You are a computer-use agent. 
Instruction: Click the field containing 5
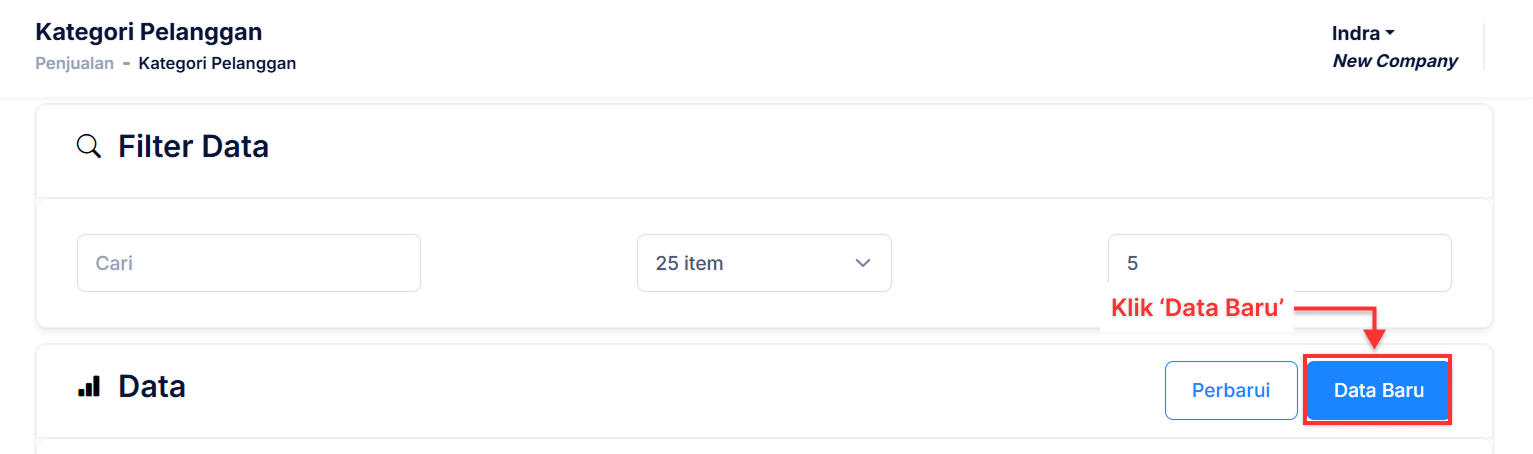(x=1279, y=263)
